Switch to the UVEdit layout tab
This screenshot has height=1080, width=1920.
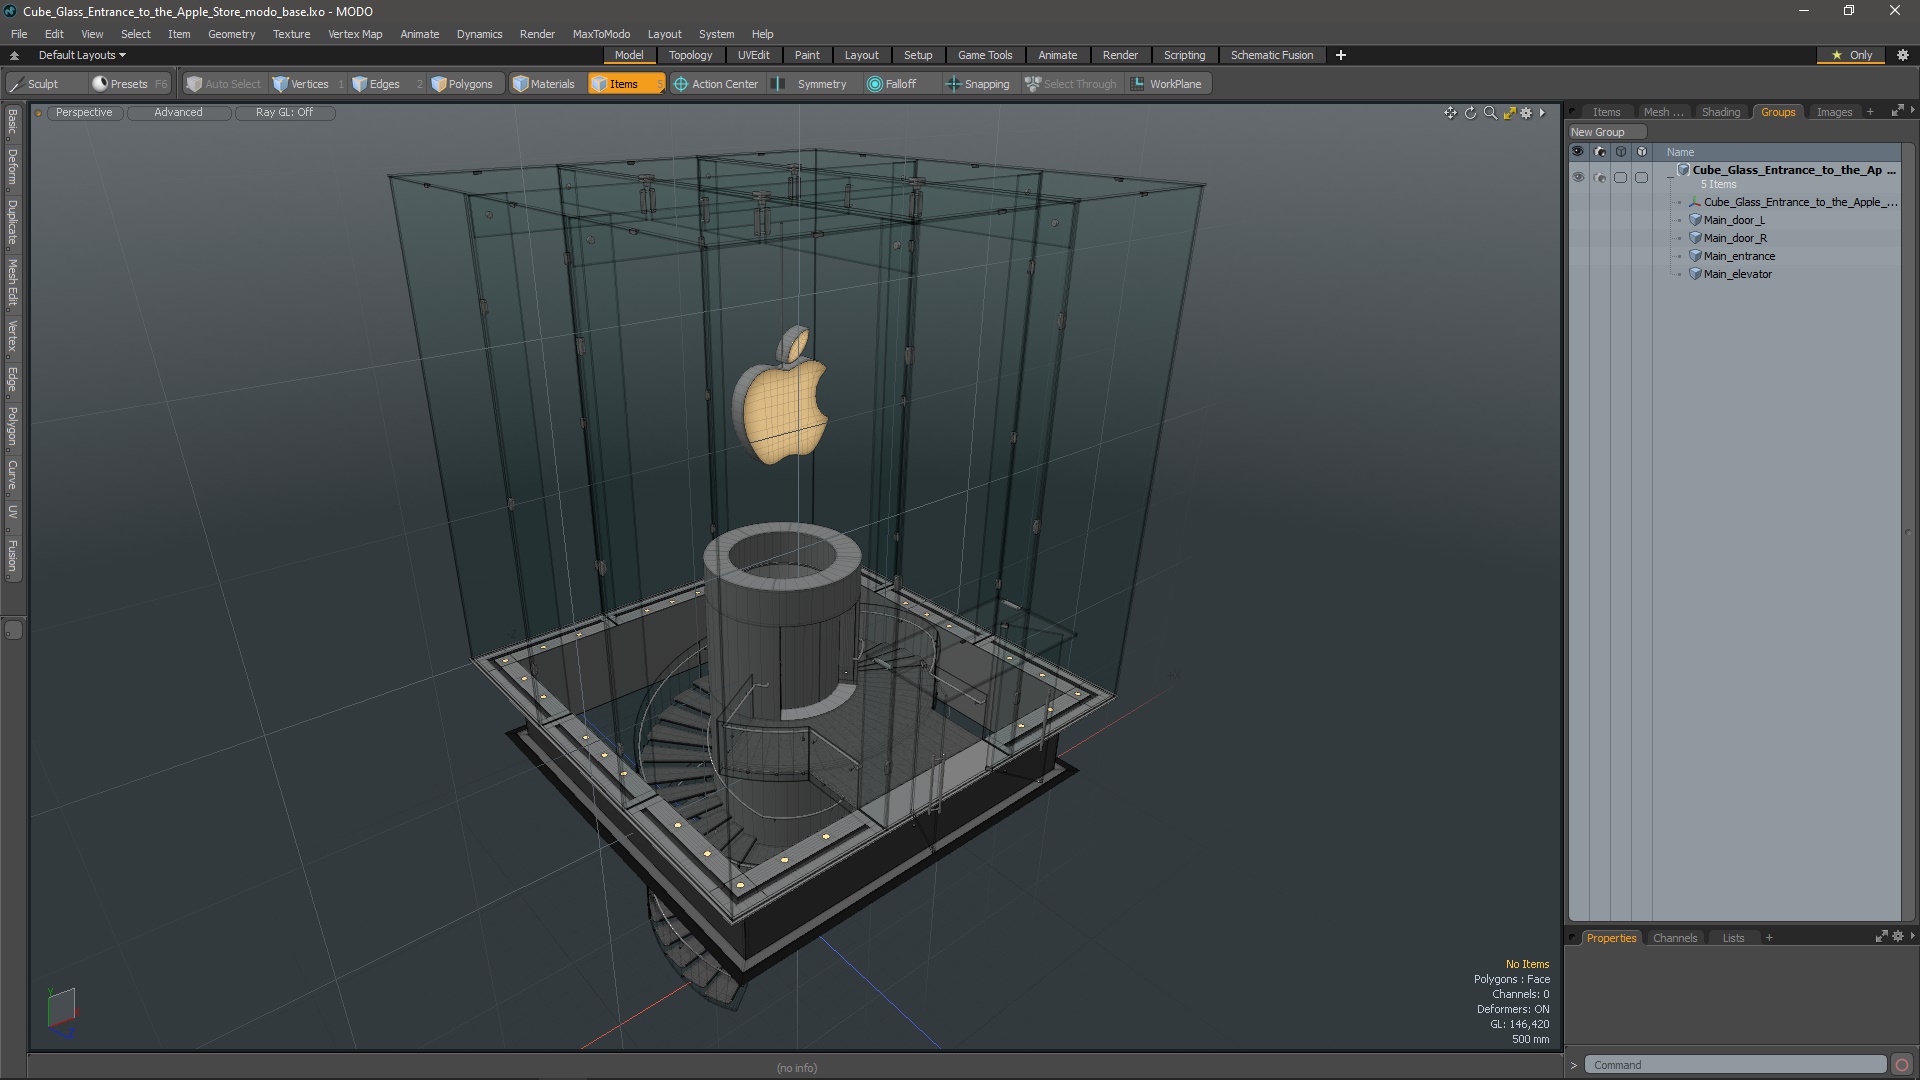(753, 55)
